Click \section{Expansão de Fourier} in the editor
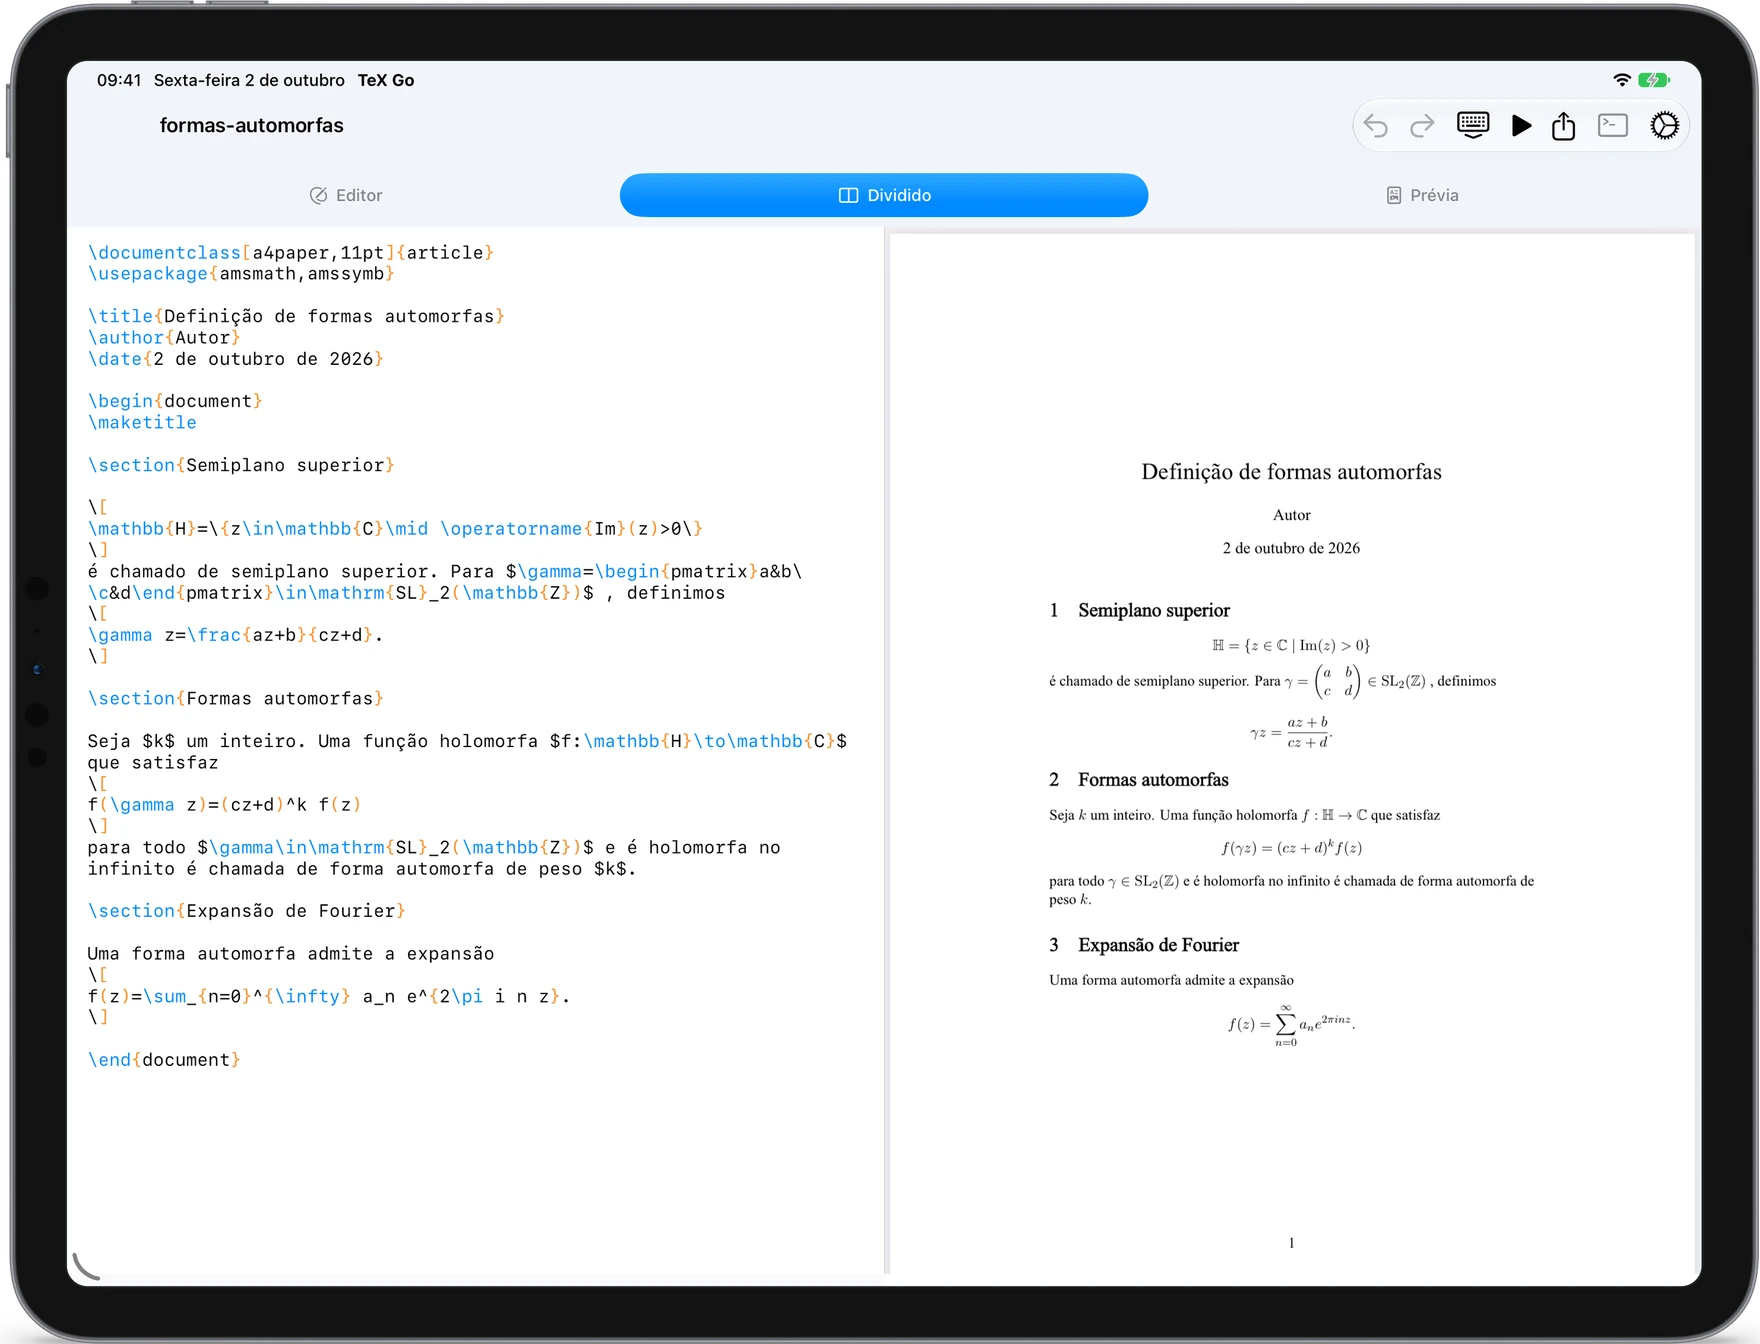 tap(247, 911)
